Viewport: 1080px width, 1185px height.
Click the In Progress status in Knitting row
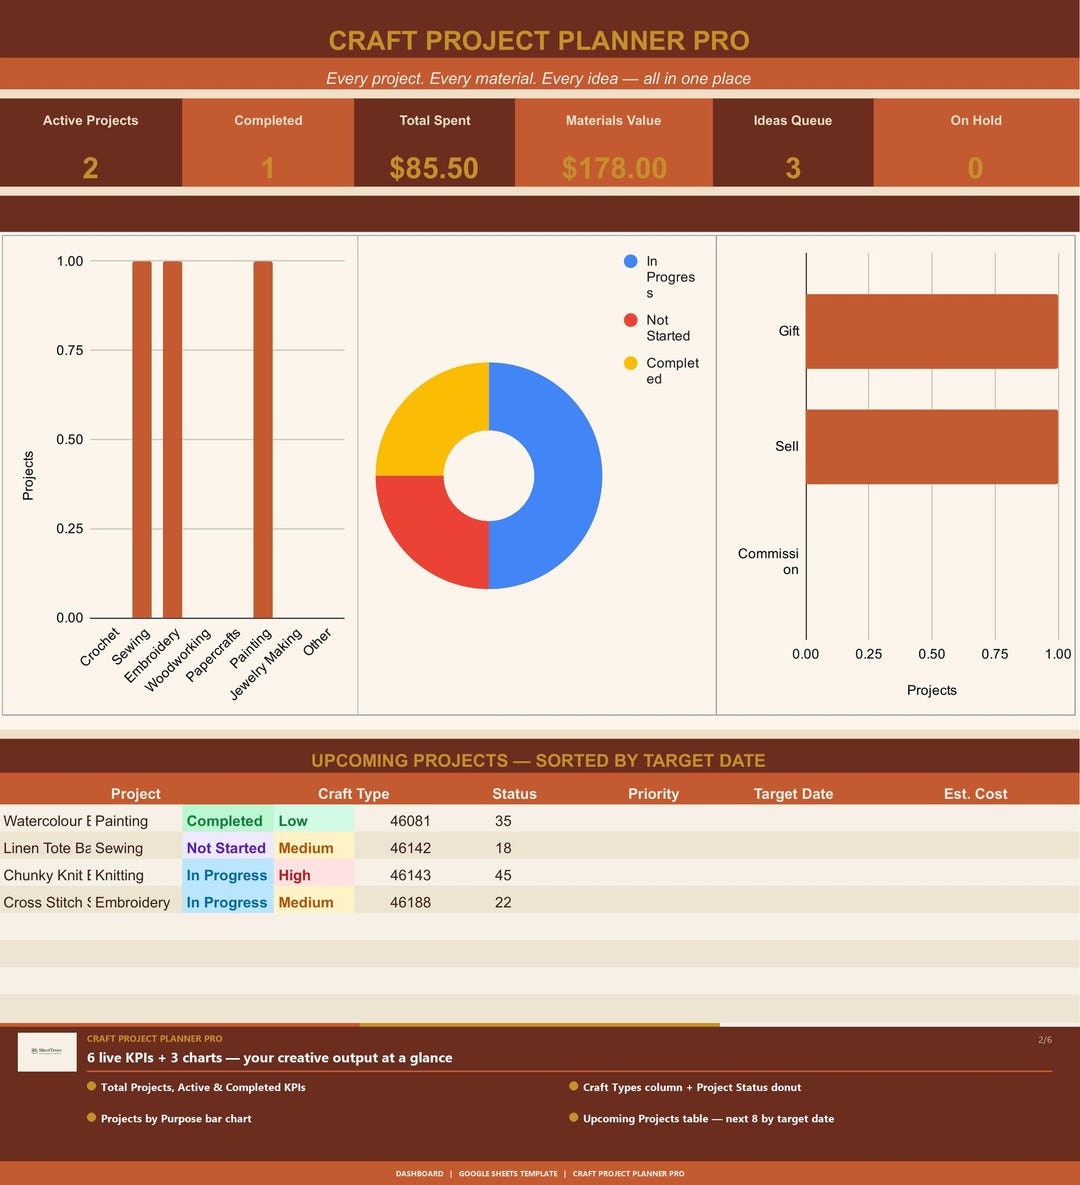227,875
